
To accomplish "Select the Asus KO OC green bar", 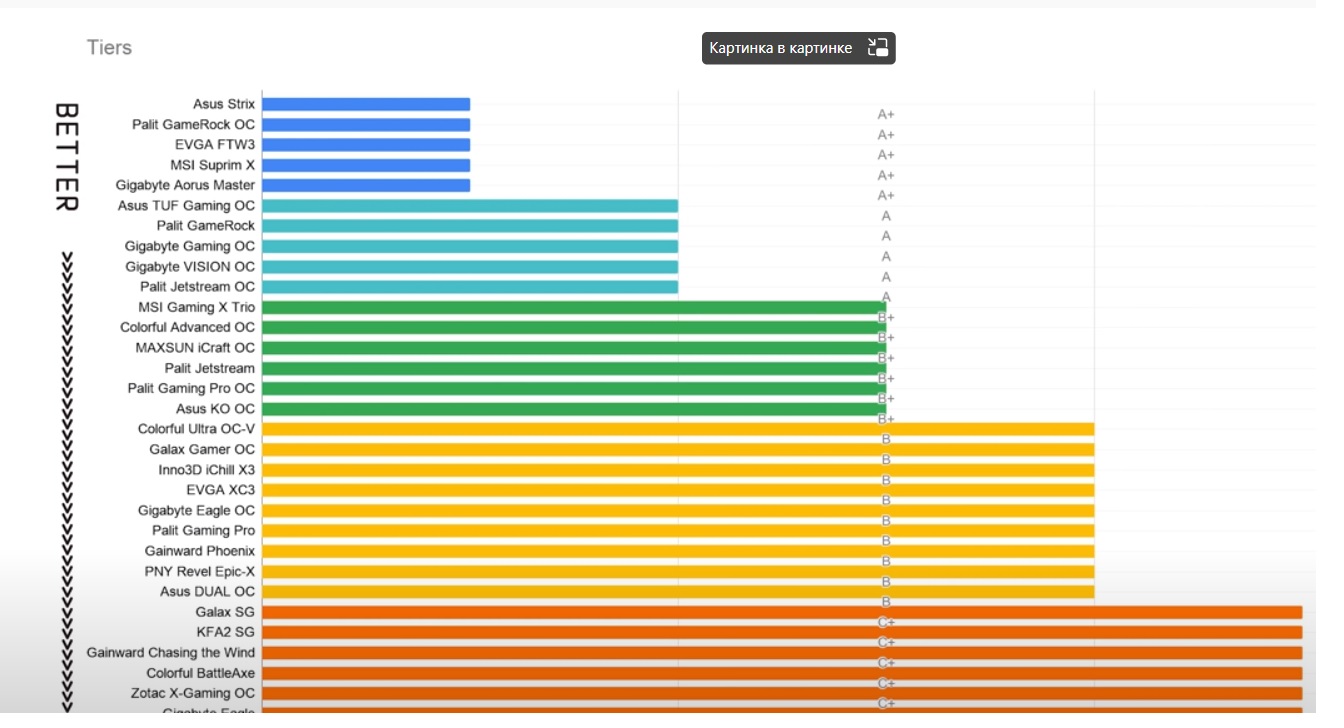I will [x=572, y=409].
